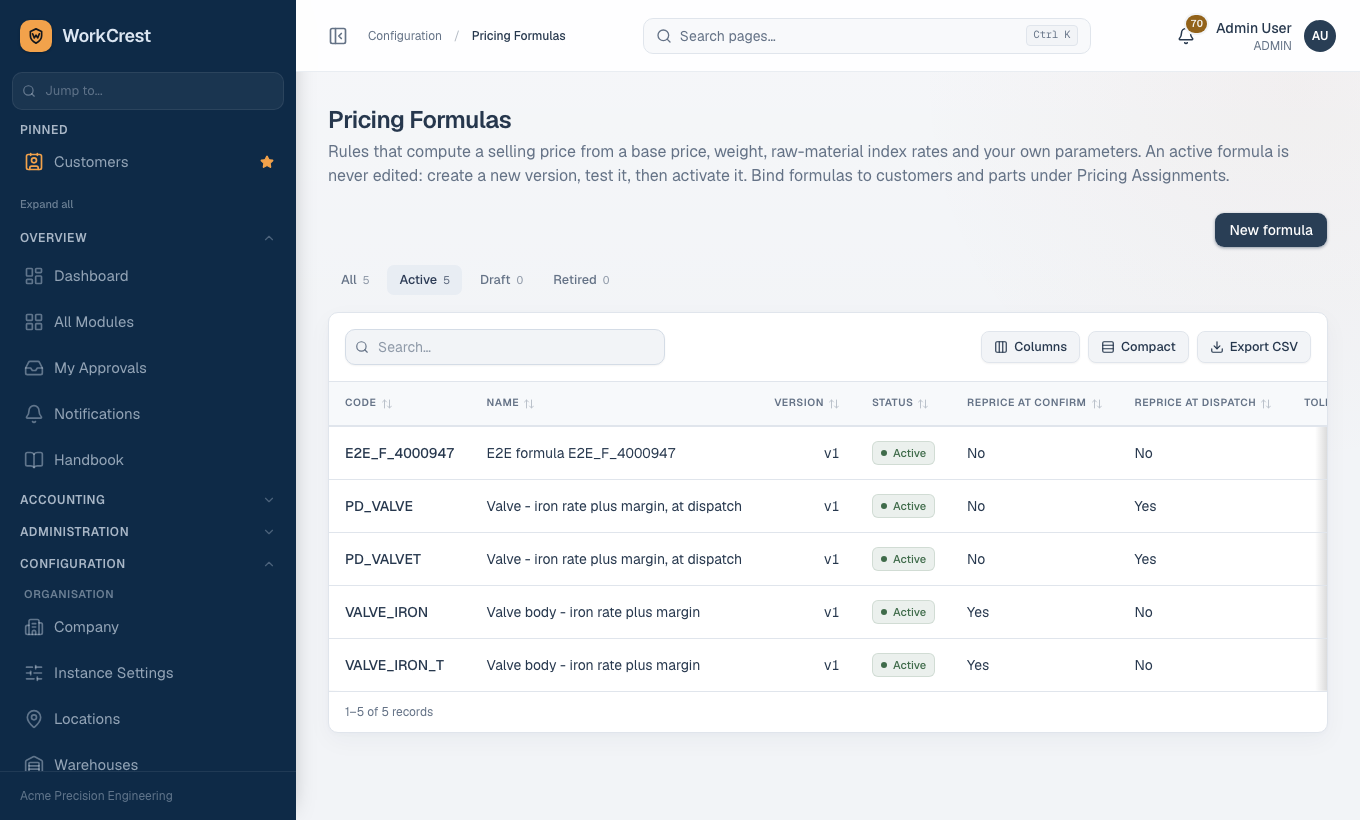
Task: Export table as CSV
Action: pos(1254,347)
